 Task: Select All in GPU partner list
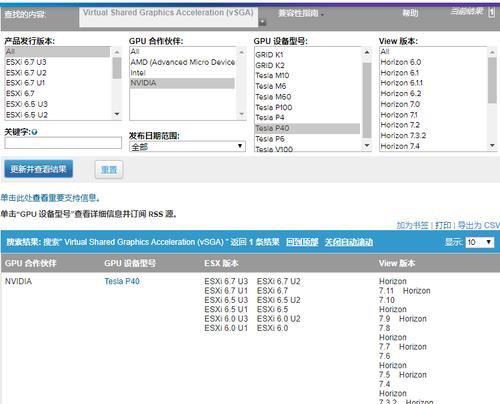[x=182, y=52]
